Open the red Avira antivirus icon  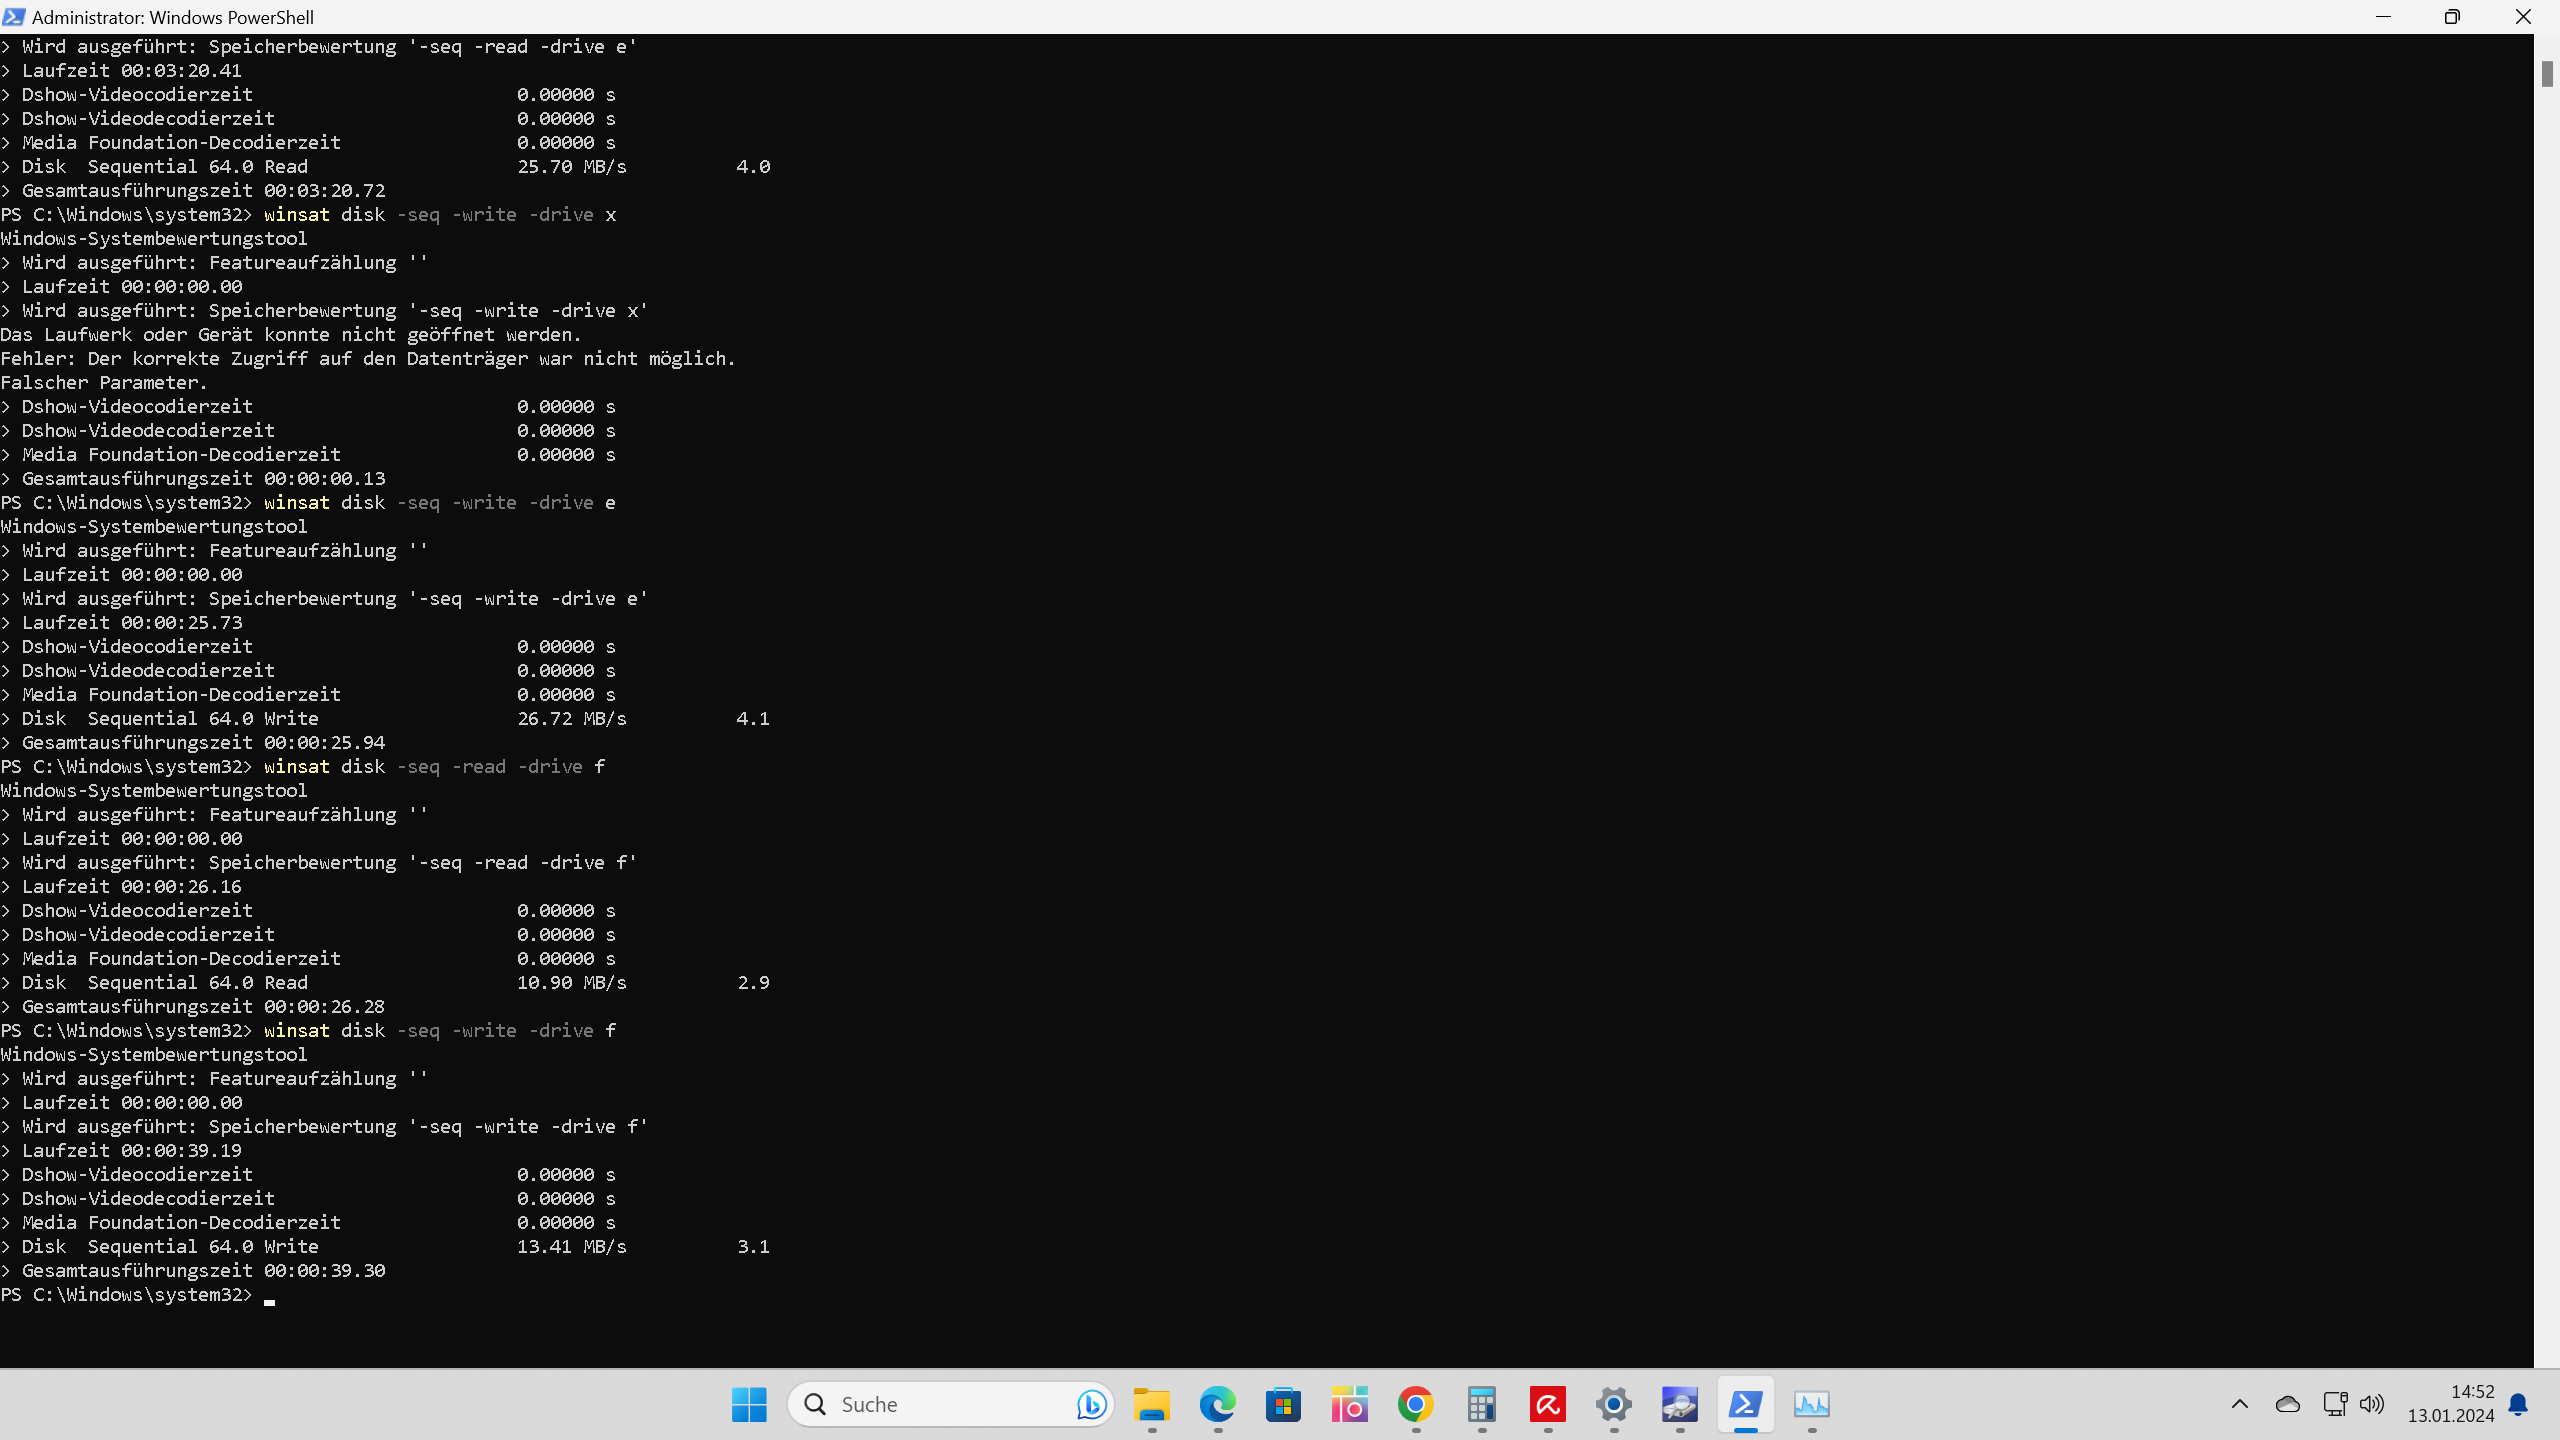pos(1547,1404)
